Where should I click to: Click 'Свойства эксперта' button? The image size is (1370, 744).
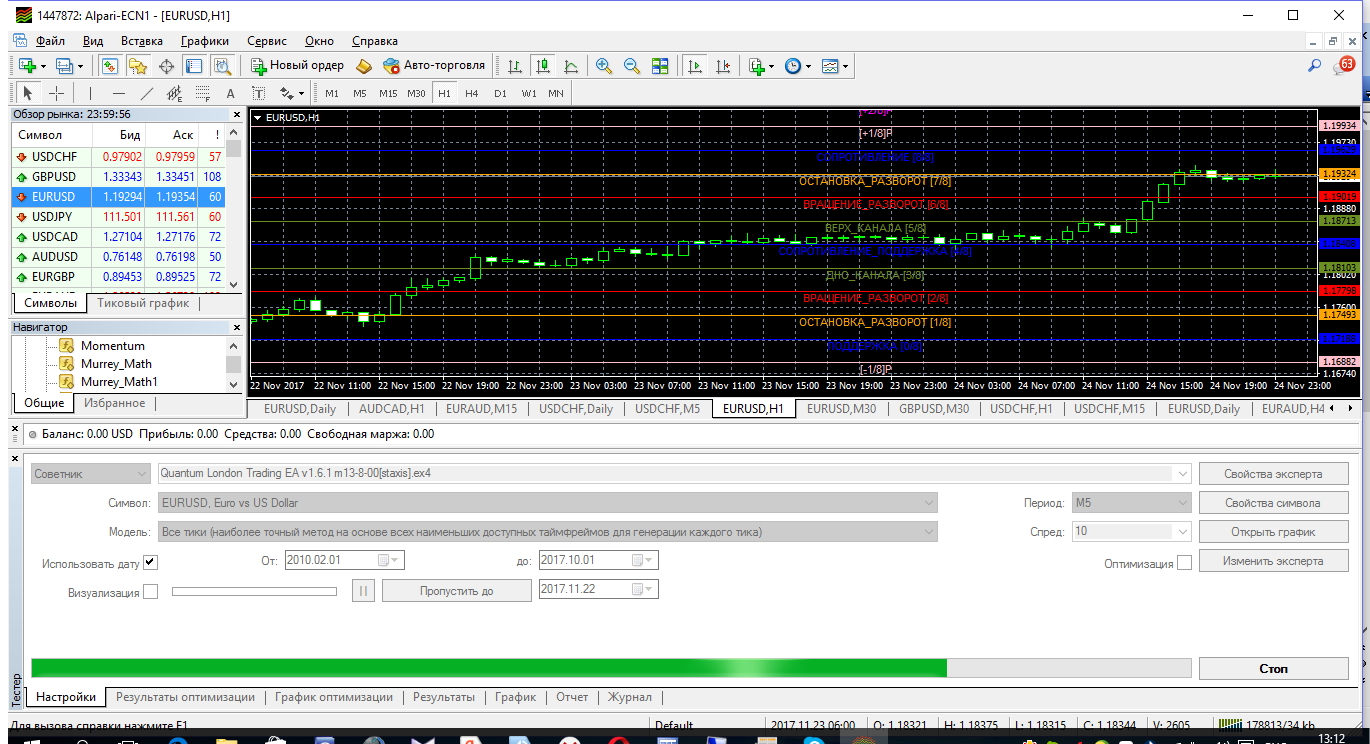[1273, 473]
